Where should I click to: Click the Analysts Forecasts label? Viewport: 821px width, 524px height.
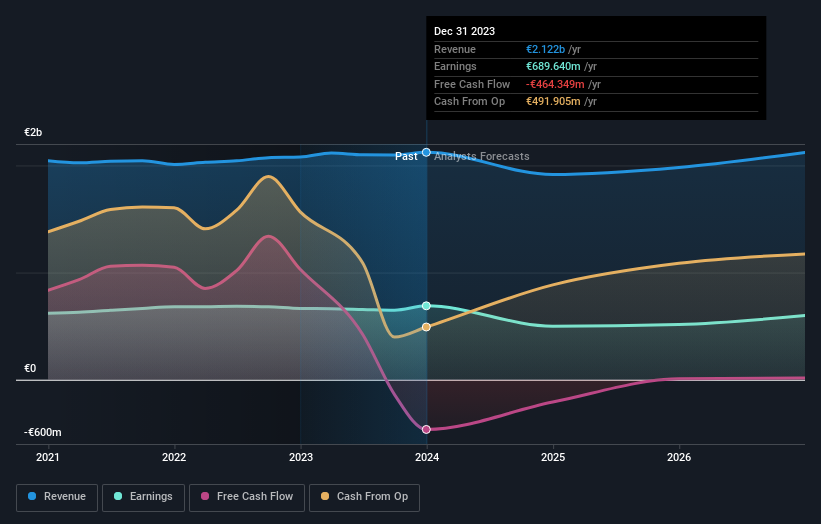click(x=482, y=156)
